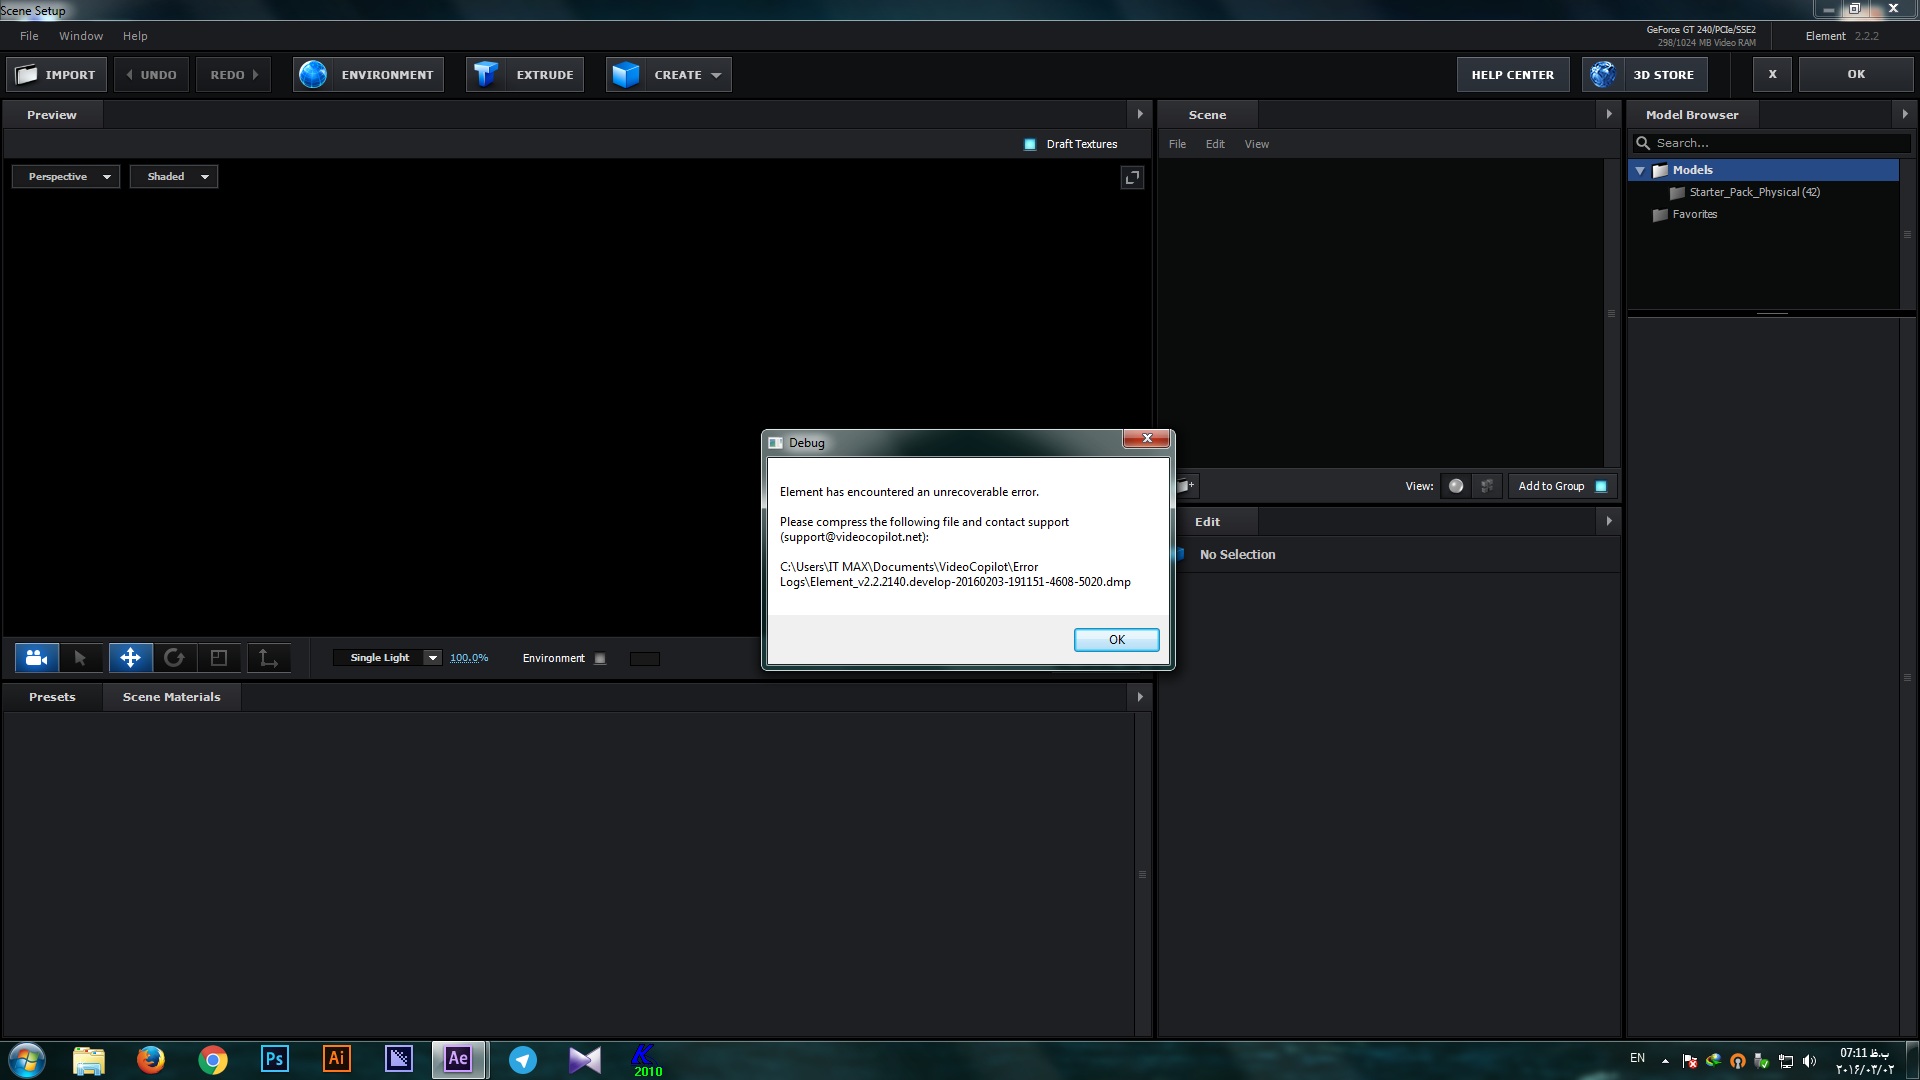Image resolution: width=1920 pixels, height=1080 pixels.
Task: Click the sphere view mode icon
Action: [1456, 486]
